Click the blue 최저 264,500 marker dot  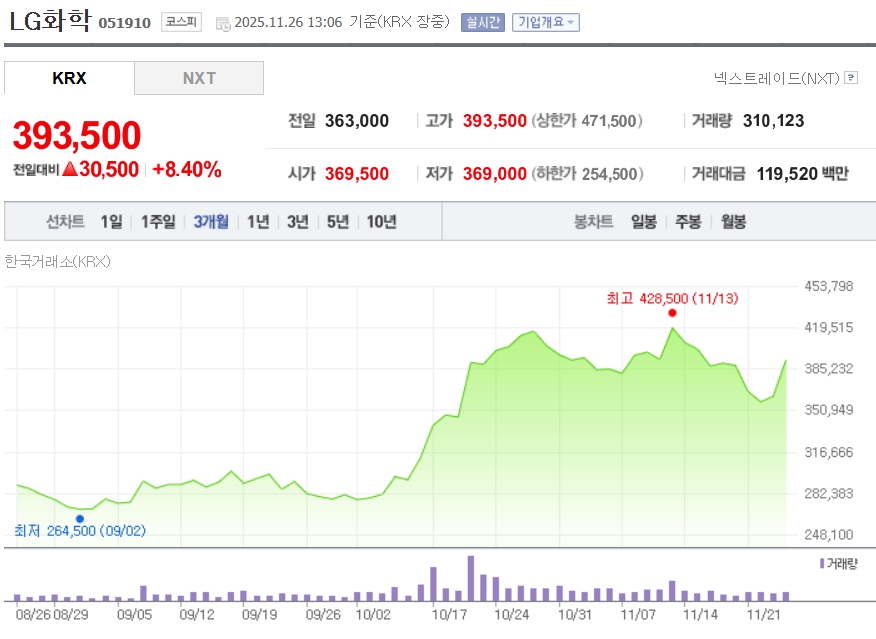tap(80, 518)
